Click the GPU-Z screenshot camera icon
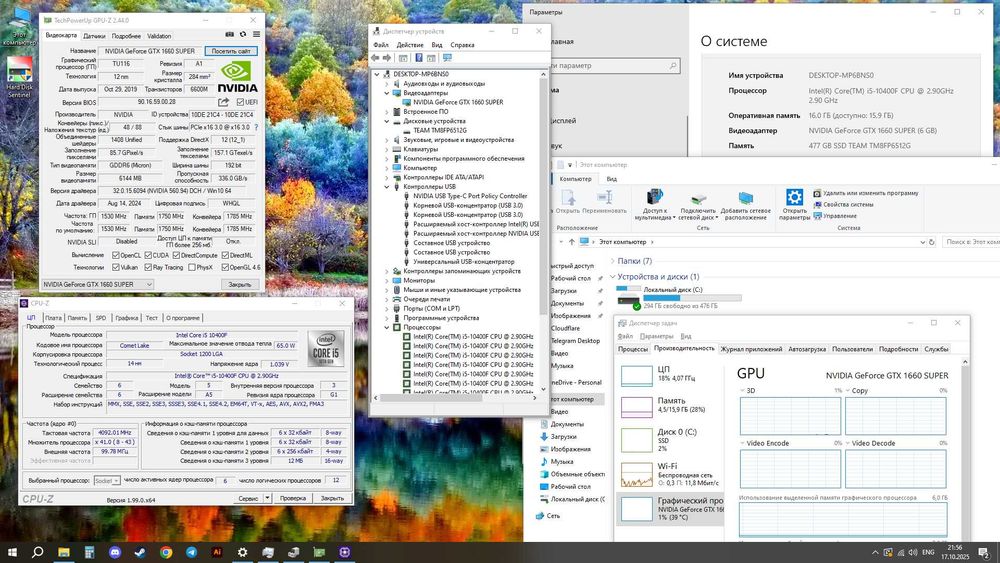Viewport: 1000px width, 563px height. [x=230, y=34]
